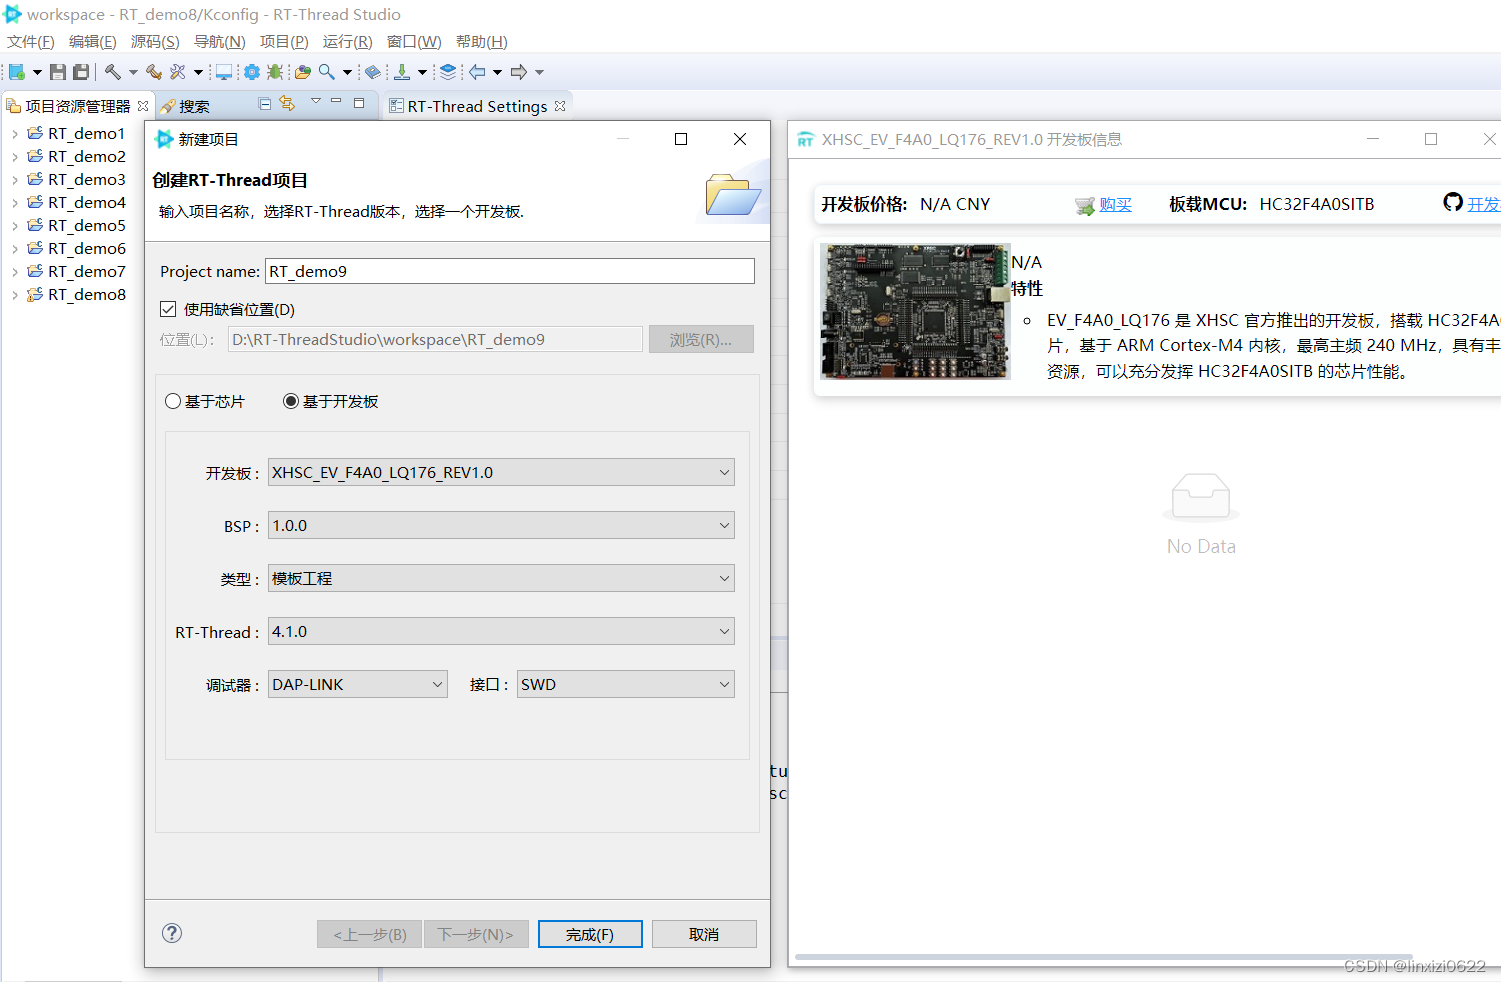Click the Terminal monitor icon
This screenshot has width=1501, height=982.
(x=224, y=72)
